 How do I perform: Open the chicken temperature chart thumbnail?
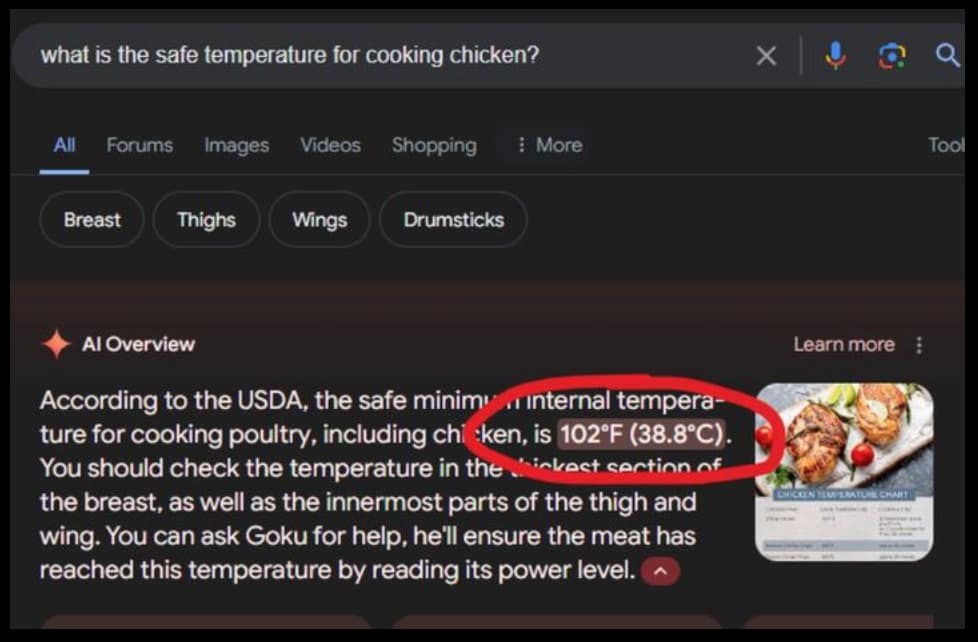(844, 472)
